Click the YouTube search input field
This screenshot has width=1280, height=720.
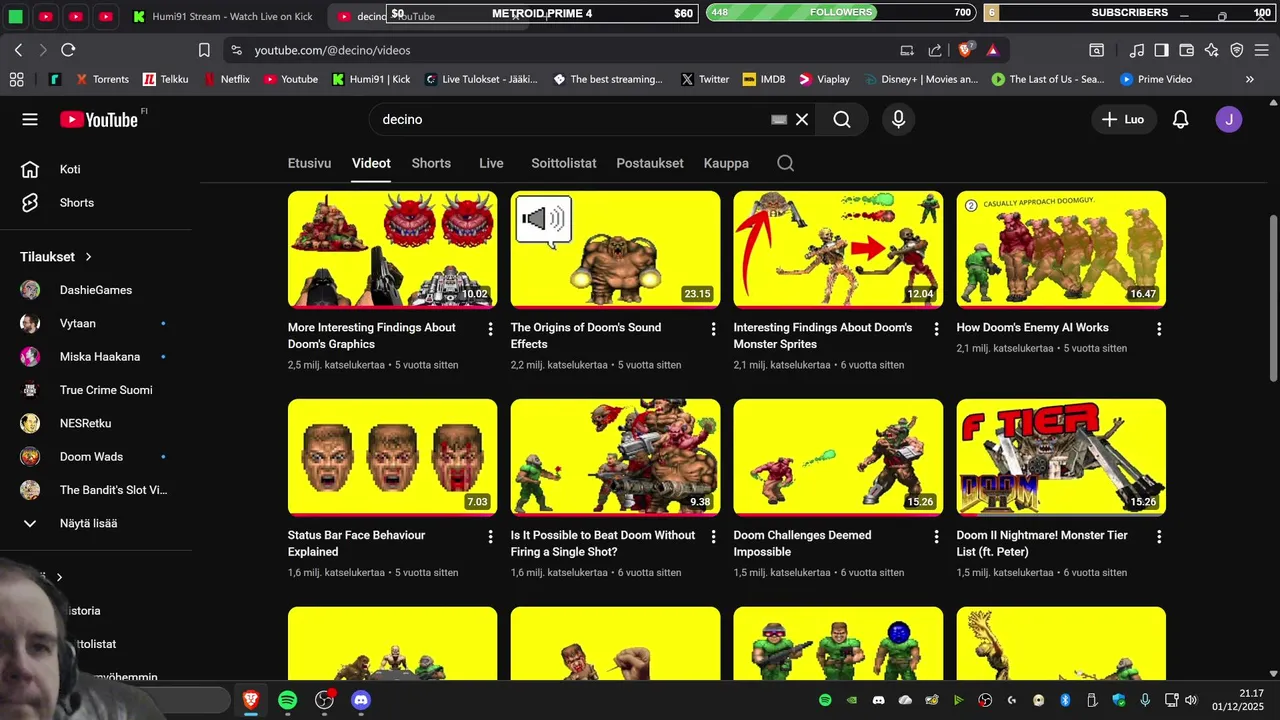coord(570,119)
